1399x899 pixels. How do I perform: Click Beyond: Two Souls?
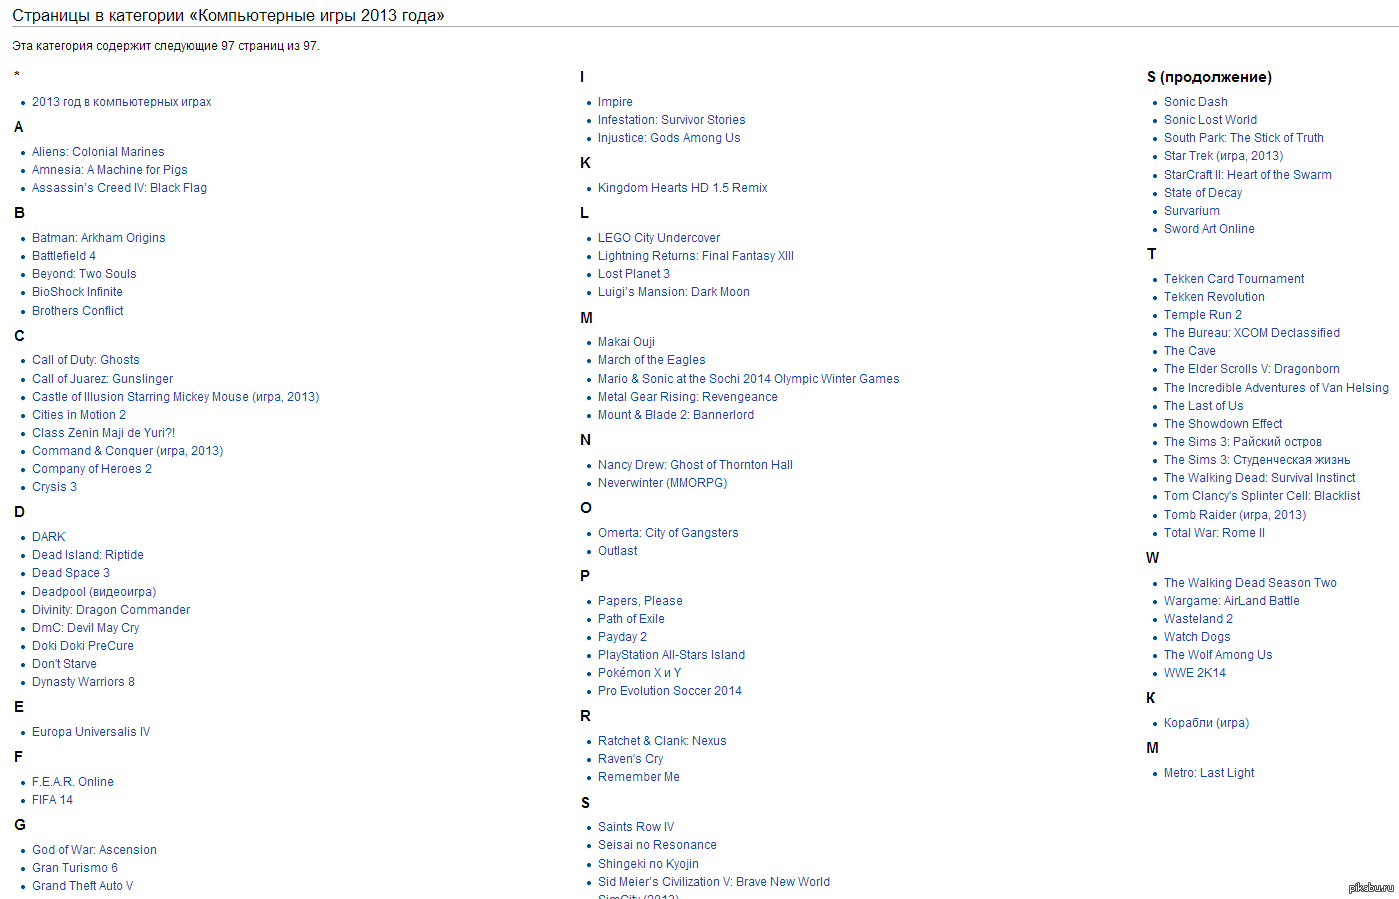tap(84, 274)
